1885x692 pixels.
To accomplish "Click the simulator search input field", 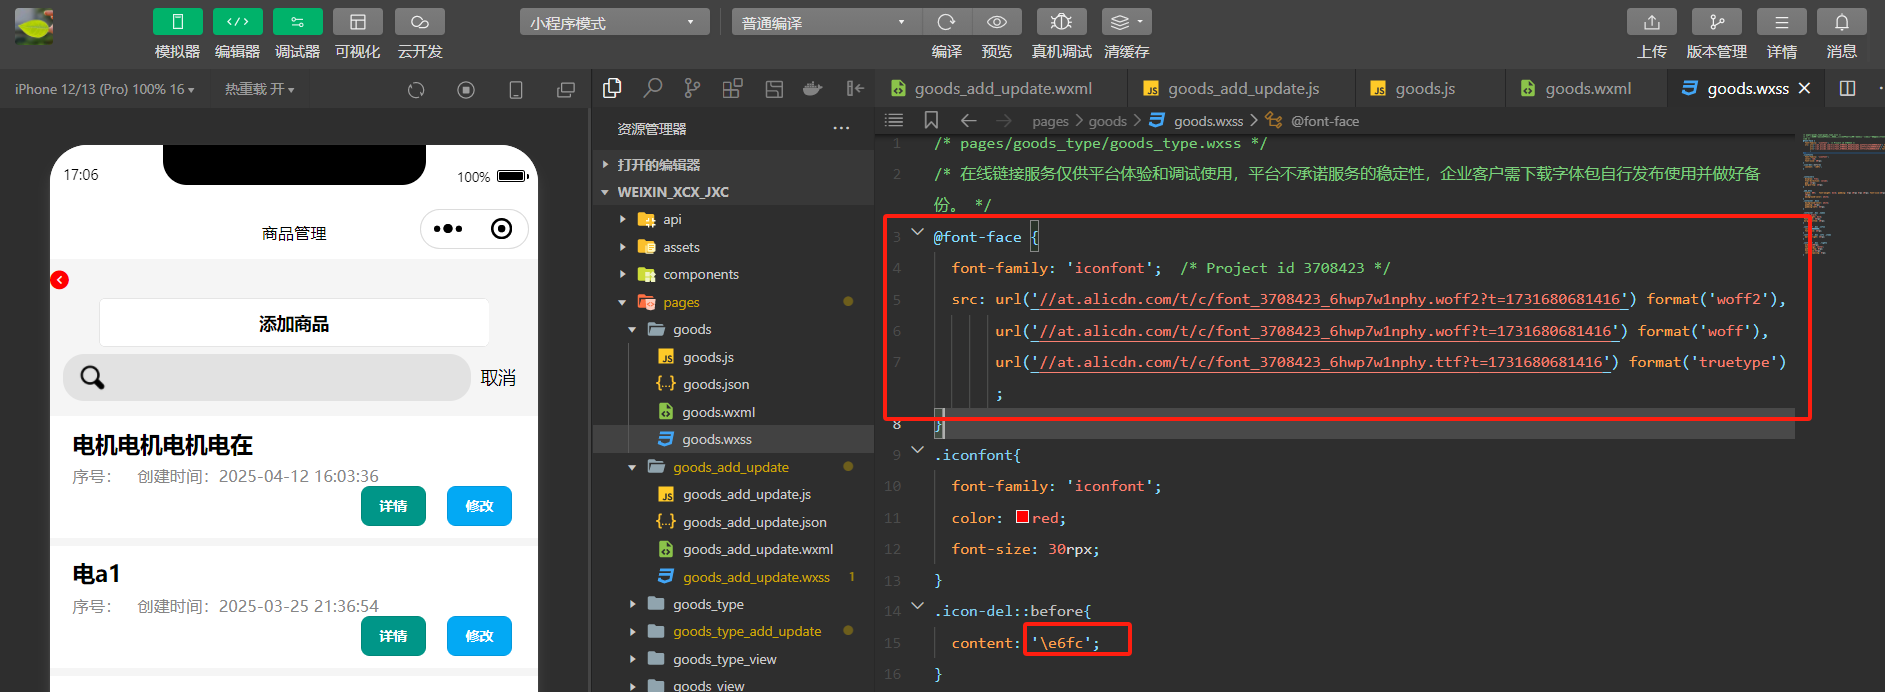I will 267,377.
